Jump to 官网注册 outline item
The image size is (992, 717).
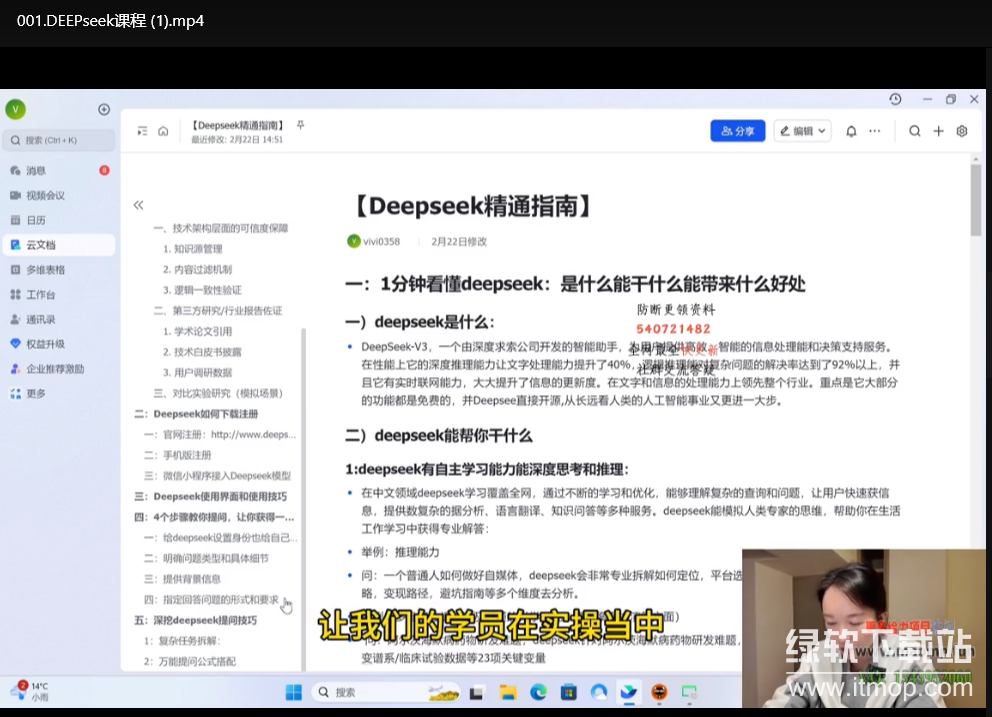click(220, 435)
